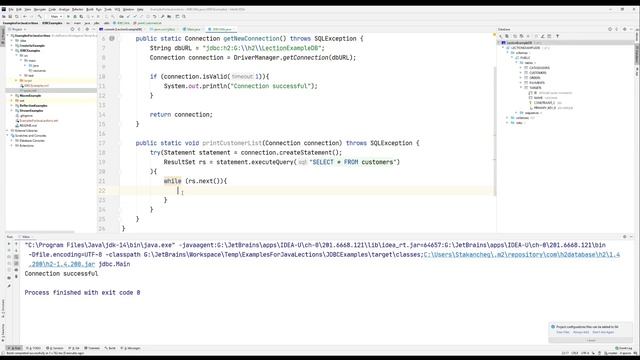This screenshot has height=360, width=640.
Task: Select the .gitignore file in project tree
Action: (x=26, y=116)
